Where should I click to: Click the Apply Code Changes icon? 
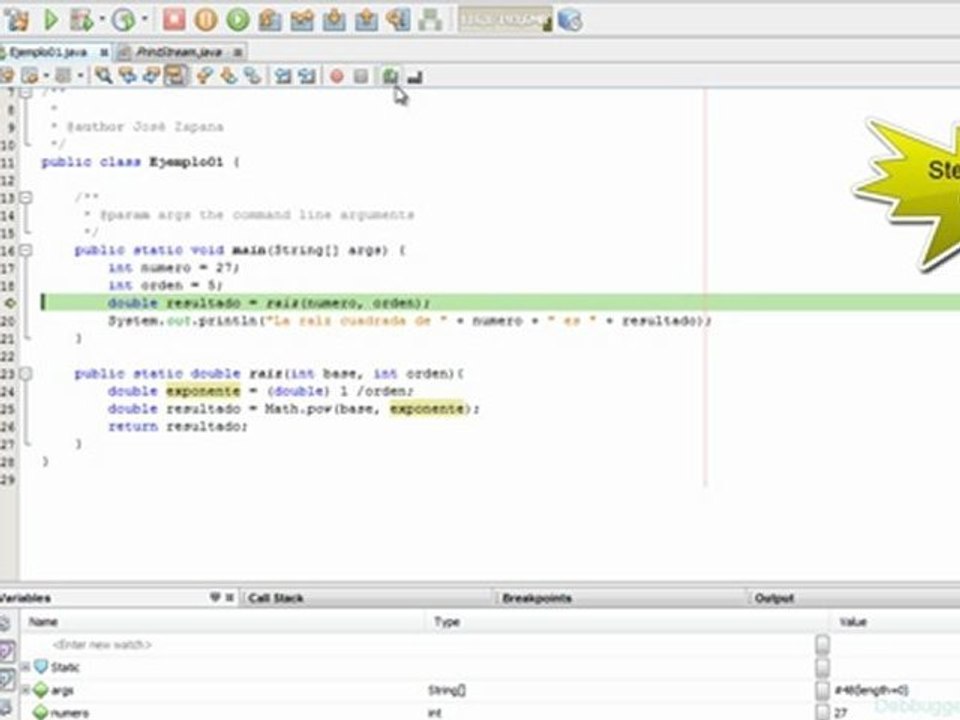[x=430, y=20]
